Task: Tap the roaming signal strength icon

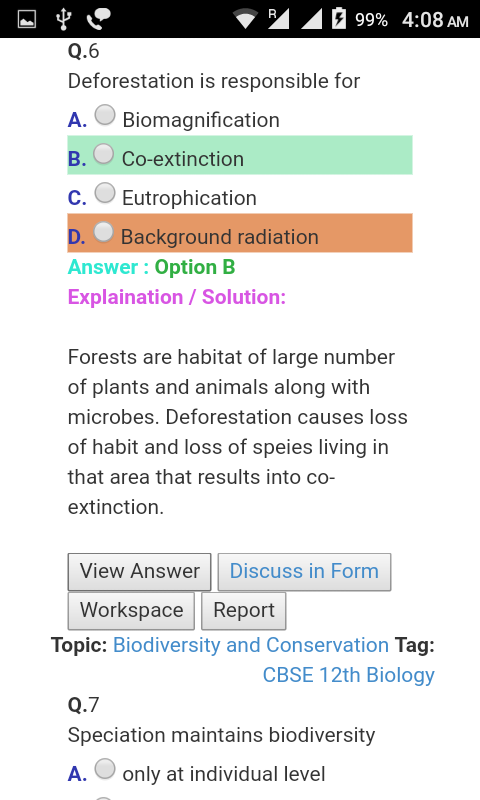Action: tap(279, 18)
